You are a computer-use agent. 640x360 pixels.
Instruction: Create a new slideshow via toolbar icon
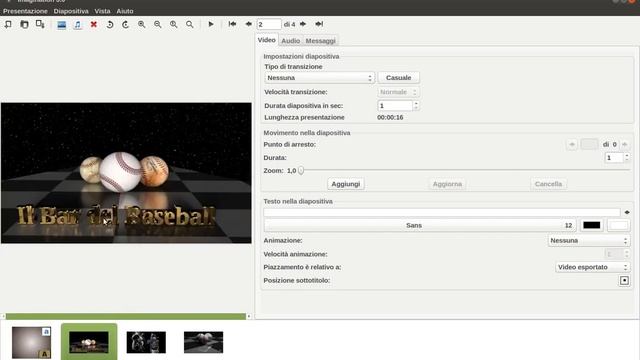8,24
